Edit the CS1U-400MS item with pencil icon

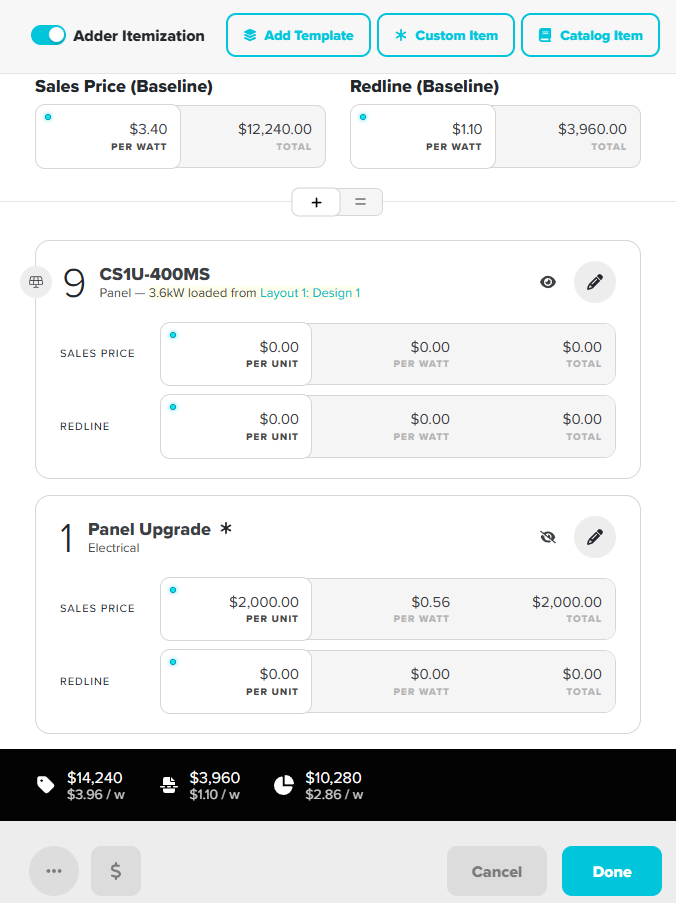coord(595,282)
